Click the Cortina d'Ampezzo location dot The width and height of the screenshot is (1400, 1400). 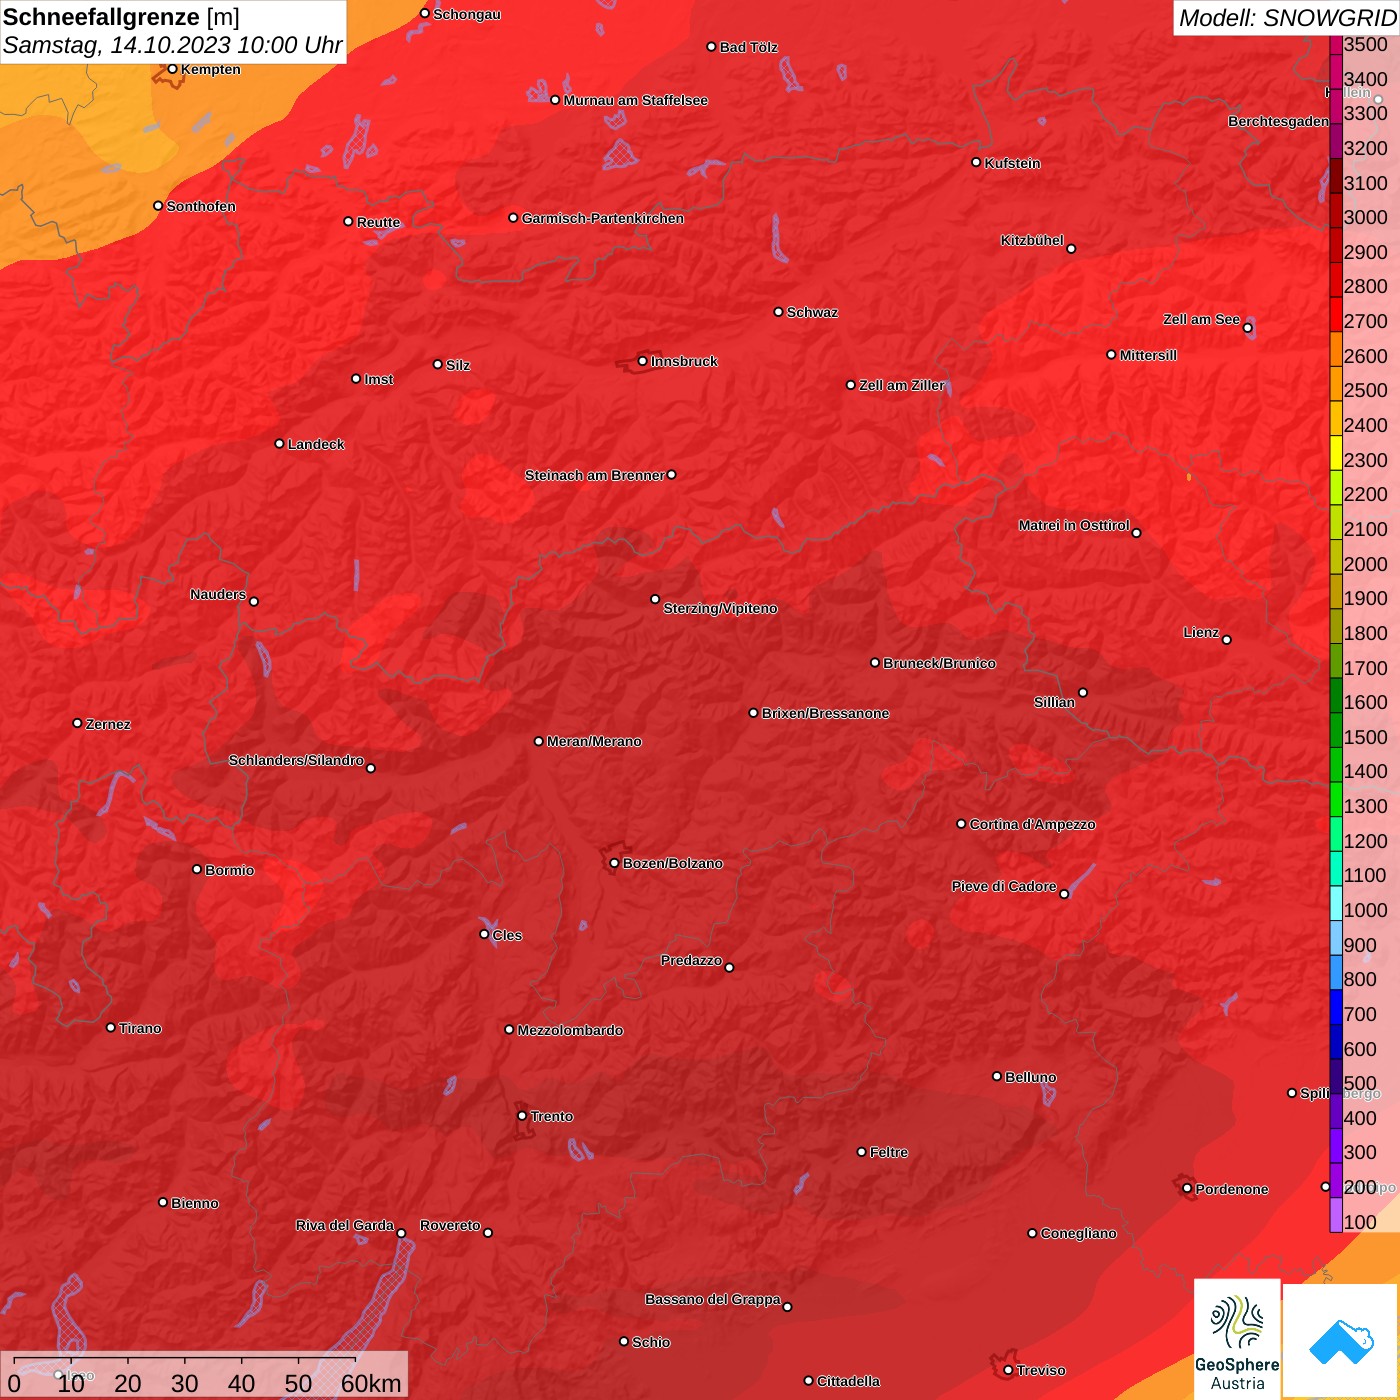[961, 824]
